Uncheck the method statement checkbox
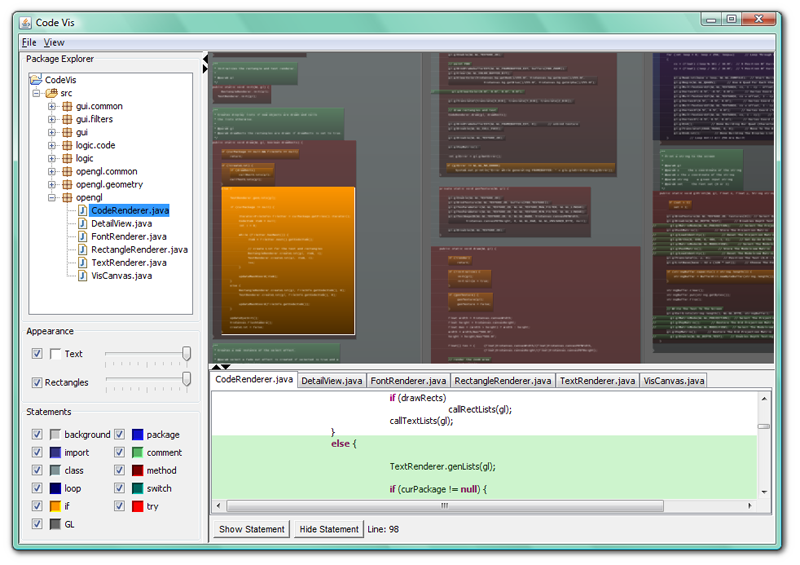Viewport: 800px width, 565px height. (x=119, y=470)
